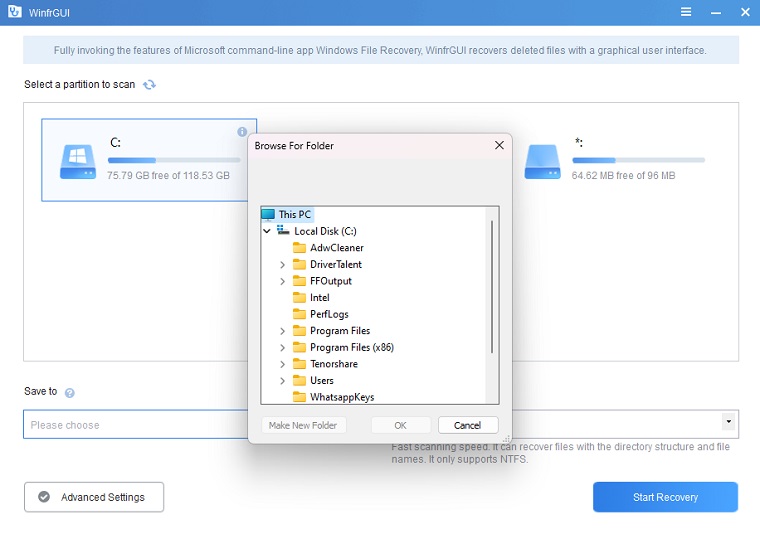Expand the Tenorshare folder chevron

coord(283,364)
